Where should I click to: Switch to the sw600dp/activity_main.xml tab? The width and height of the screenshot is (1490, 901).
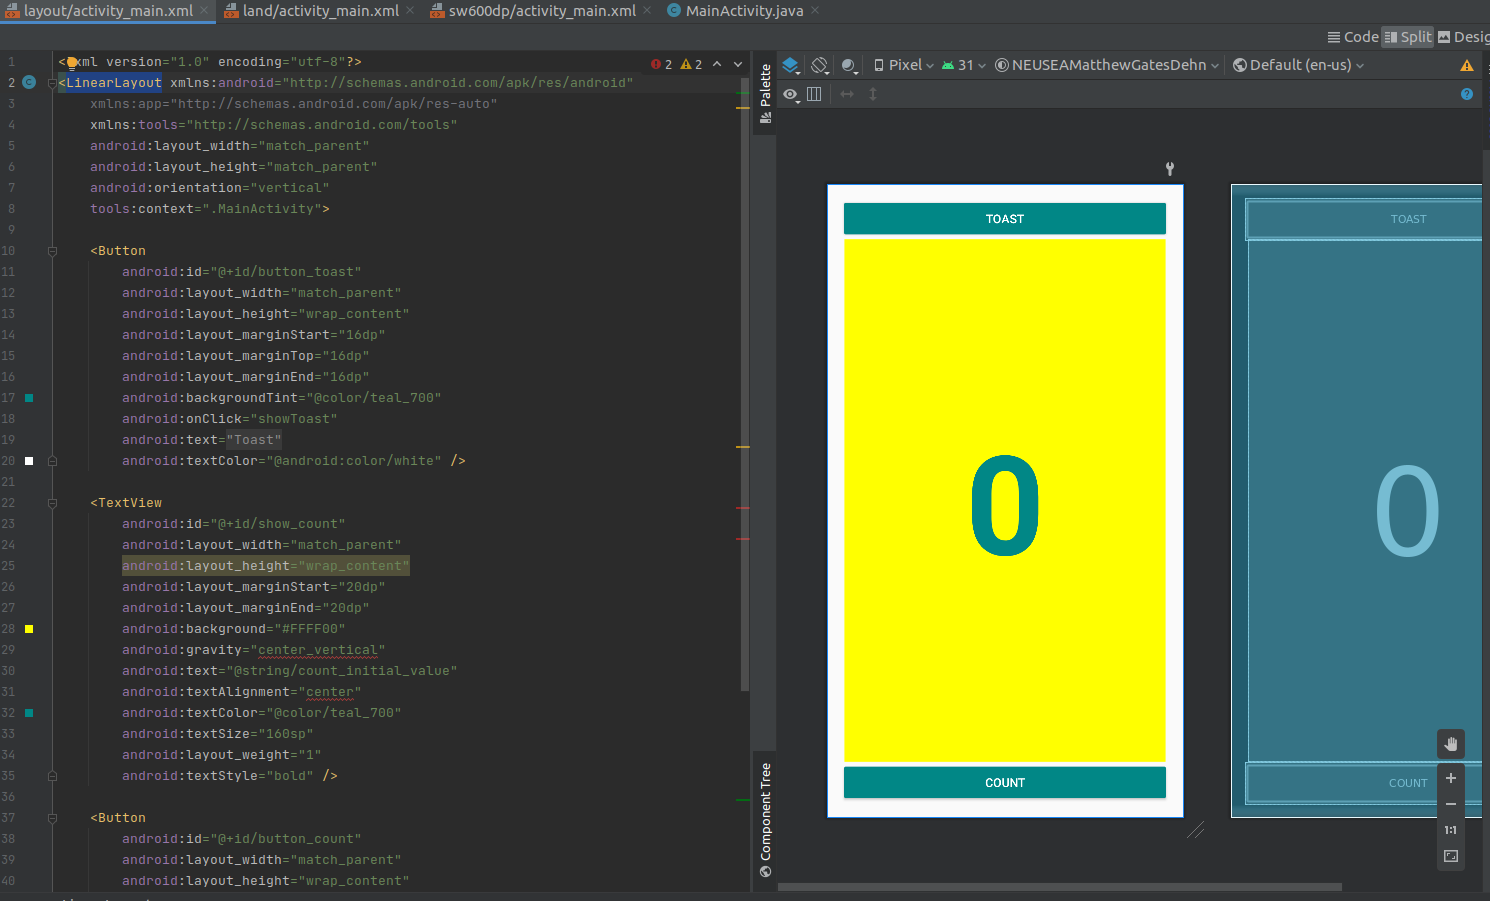541,11
